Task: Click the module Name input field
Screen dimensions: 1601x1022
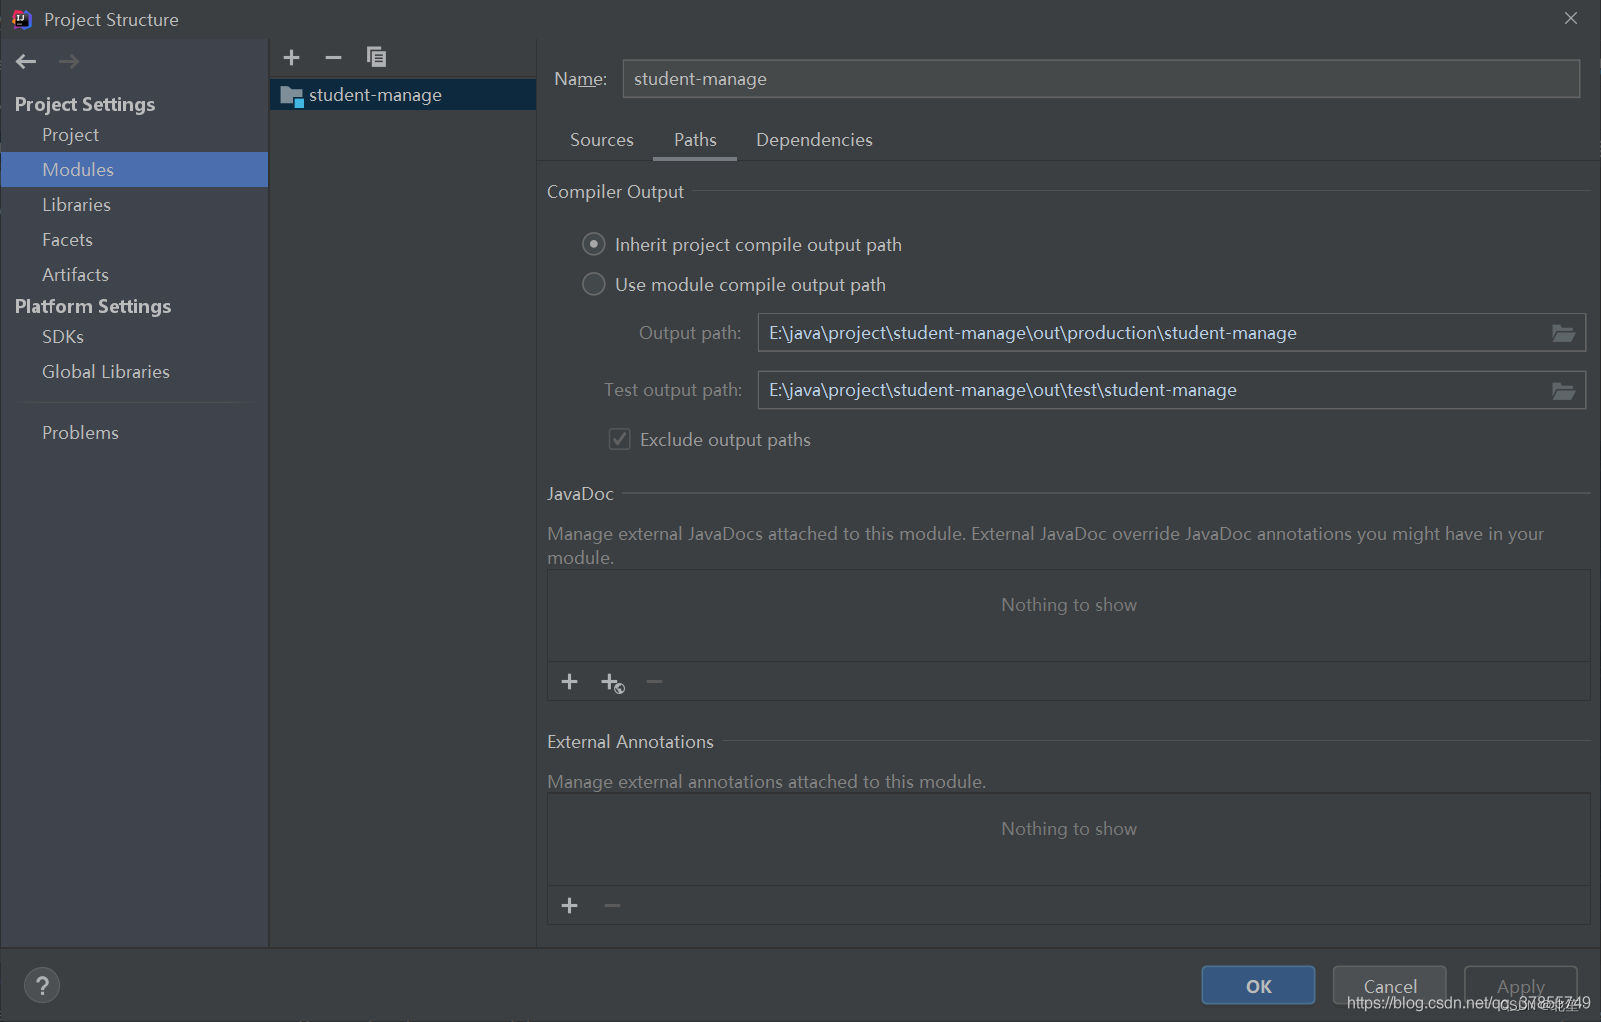Action: click(x=1101, y=79)
